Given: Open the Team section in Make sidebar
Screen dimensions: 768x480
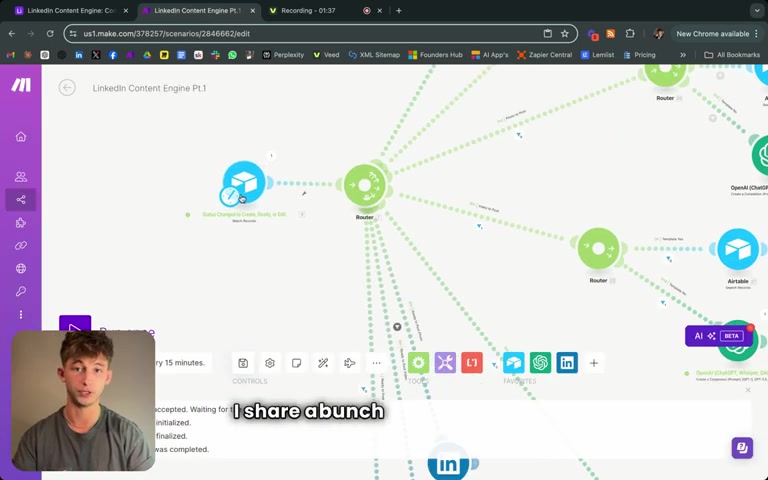Looking at the screenshot, I should point(21,176).
